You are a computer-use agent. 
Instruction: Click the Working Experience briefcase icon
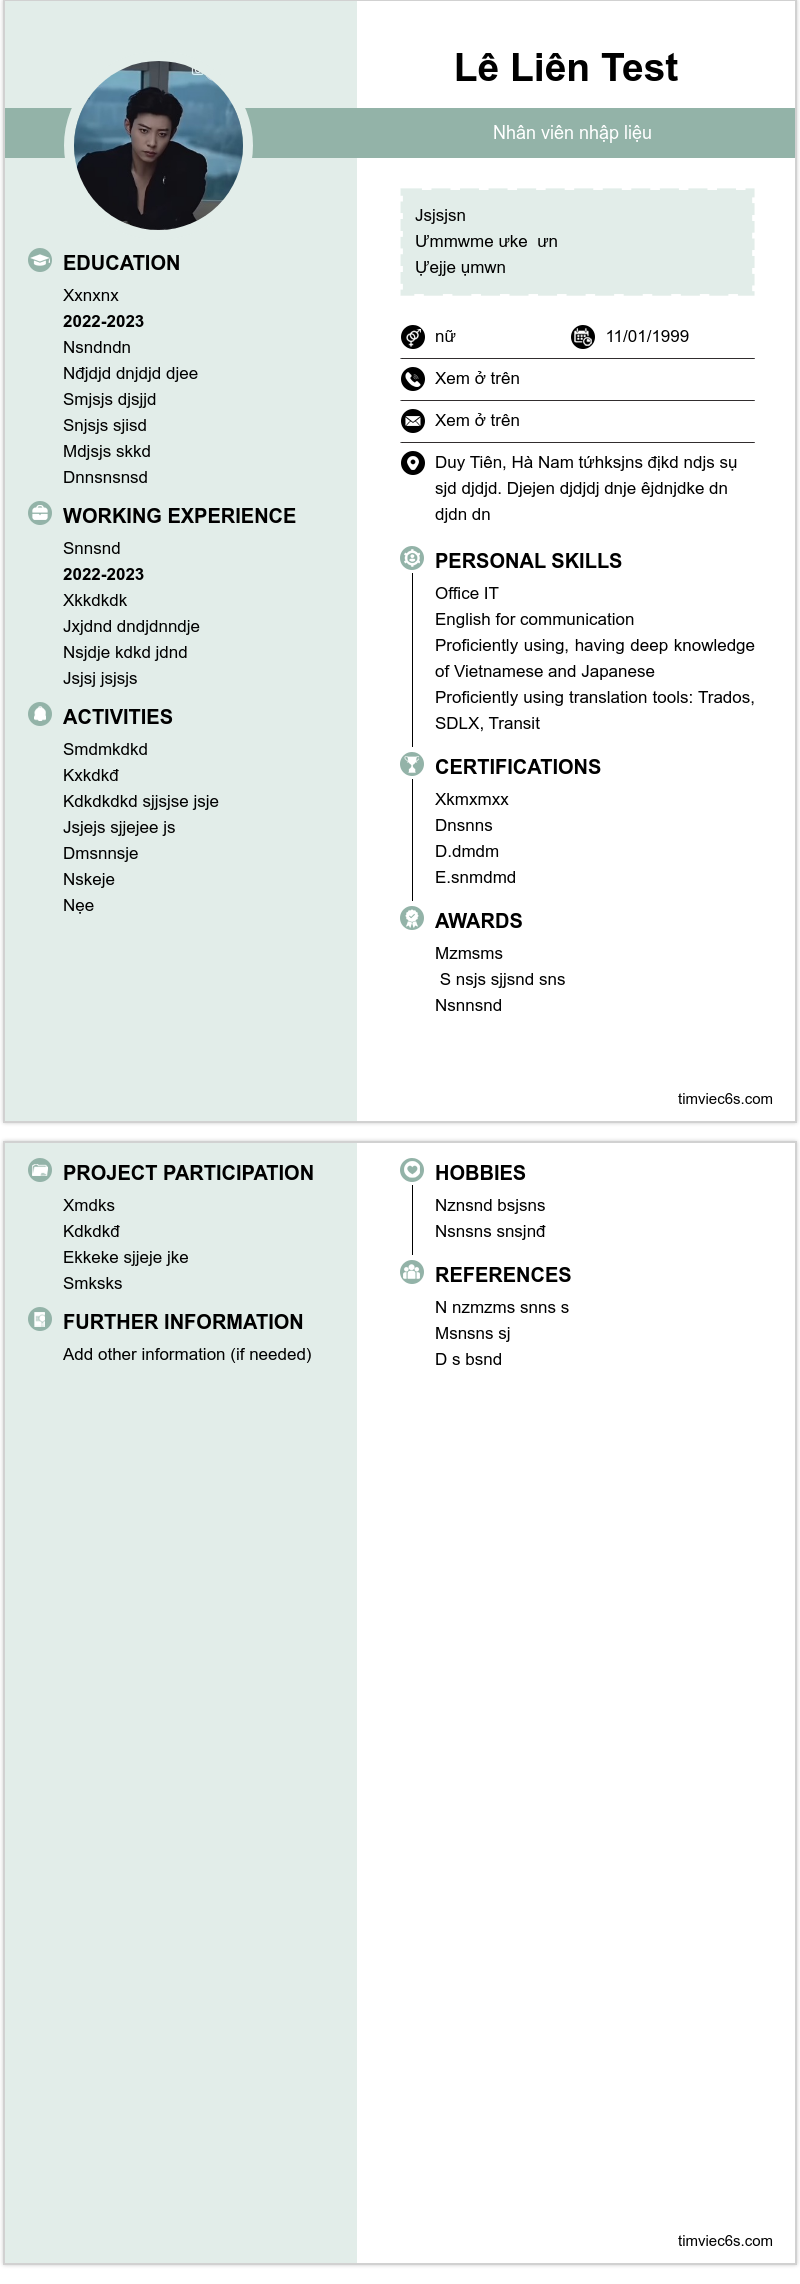[40, 513]
